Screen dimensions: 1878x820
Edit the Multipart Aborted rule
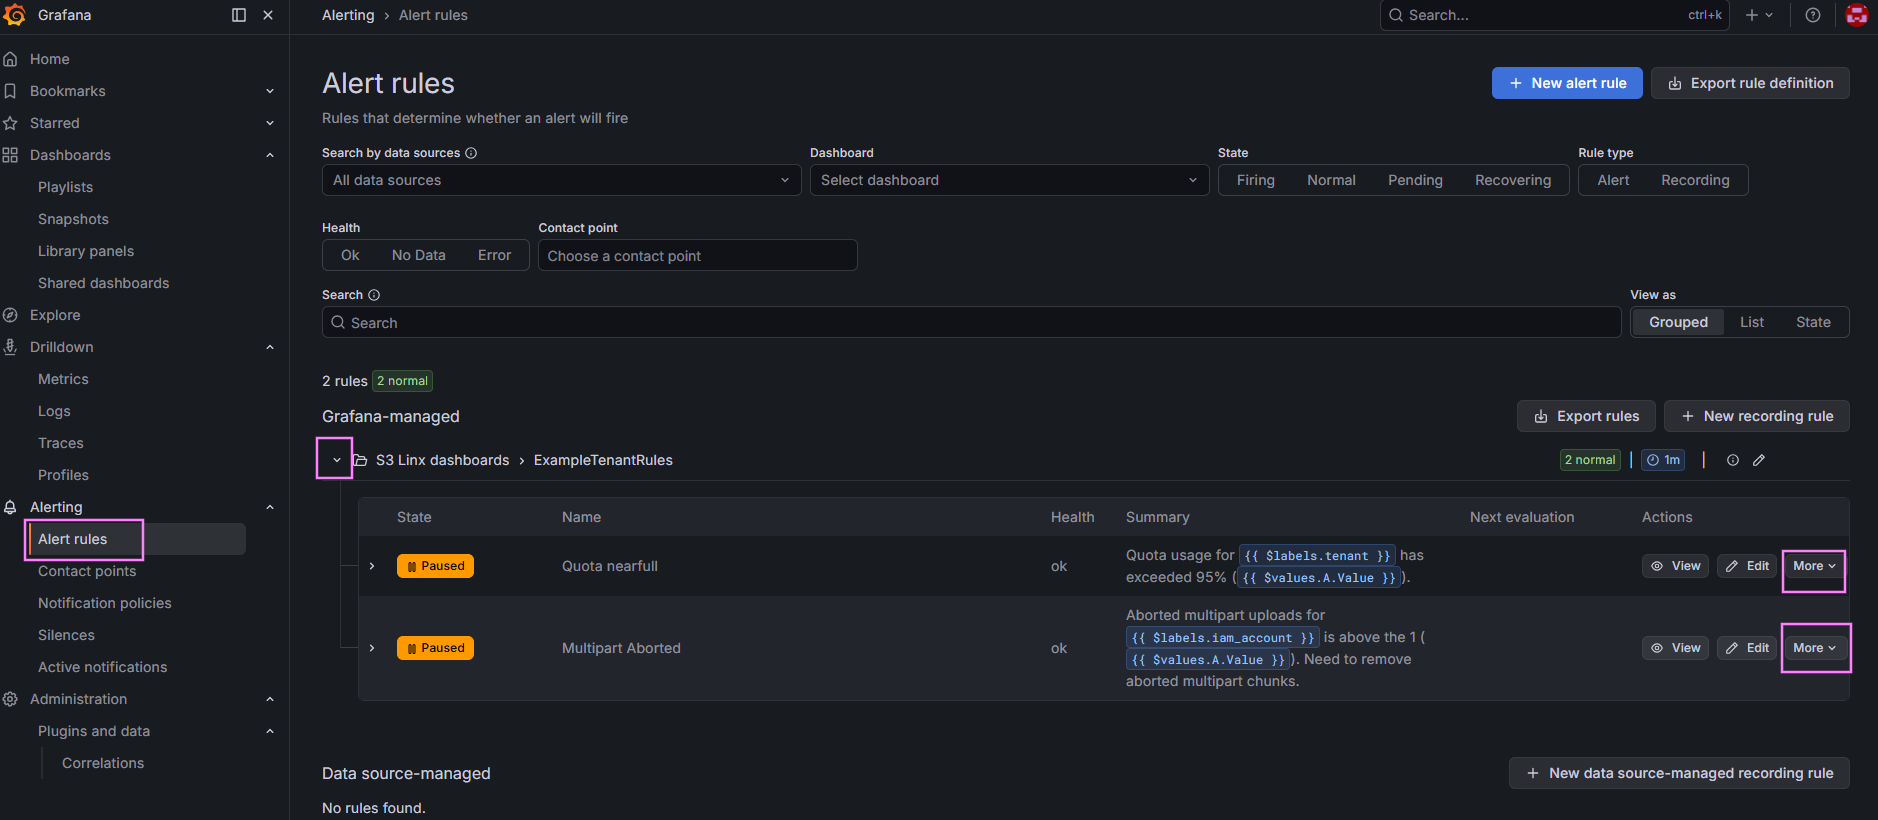point(1747,648)
